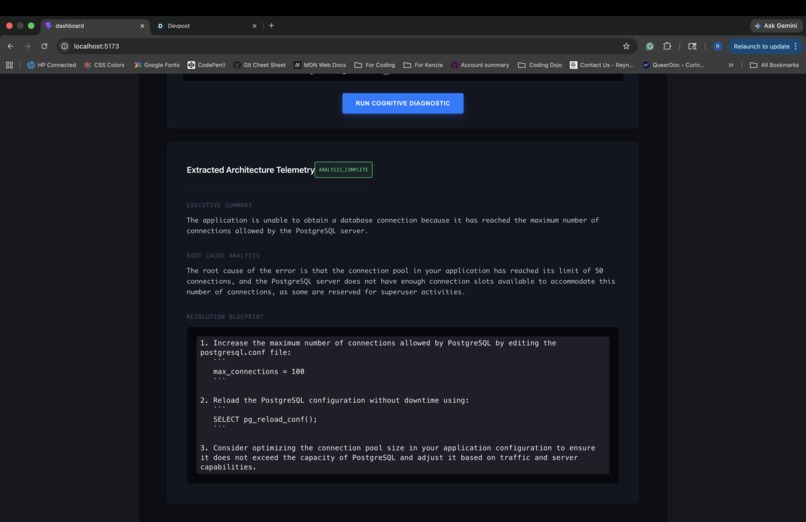Click the EXECUTIVE SUMMARY label

(x=219, y=205)
